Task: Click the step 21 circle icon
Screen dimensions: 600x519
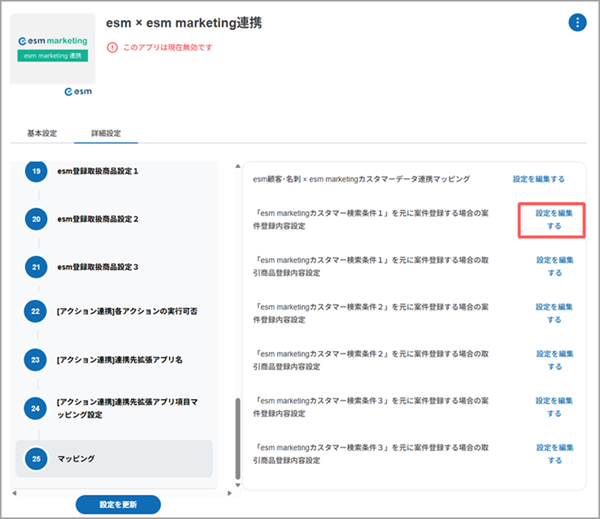Action: [x=36, y=266]
